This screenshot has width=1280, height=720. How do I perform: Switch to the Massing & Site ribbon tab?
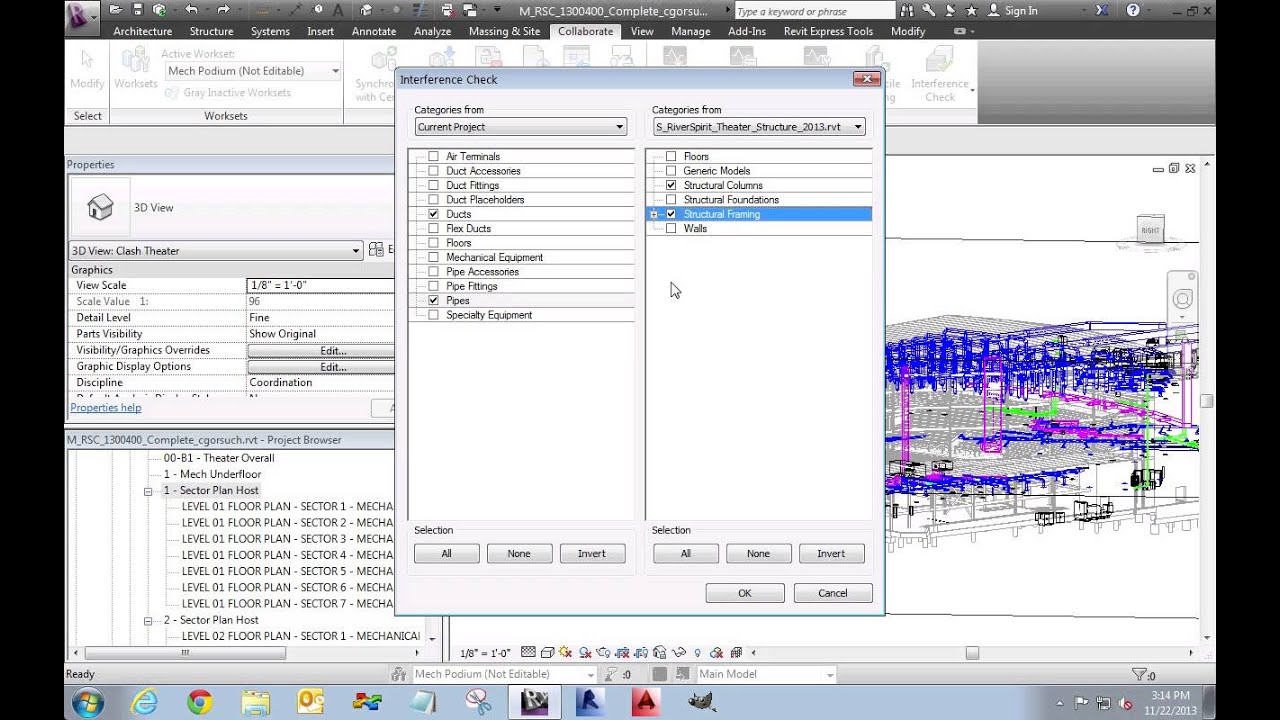(x=504, y=31)
